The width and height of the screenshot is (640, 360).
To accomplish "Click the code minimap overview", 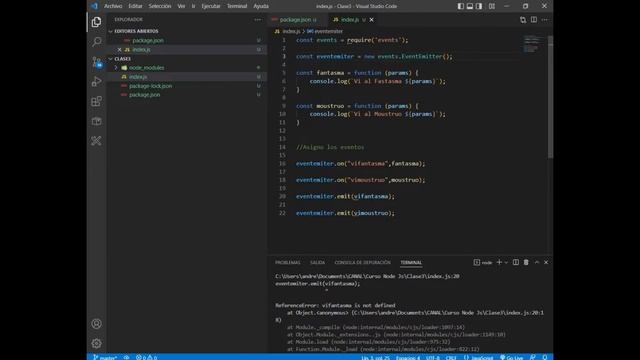I will point(532,44).
